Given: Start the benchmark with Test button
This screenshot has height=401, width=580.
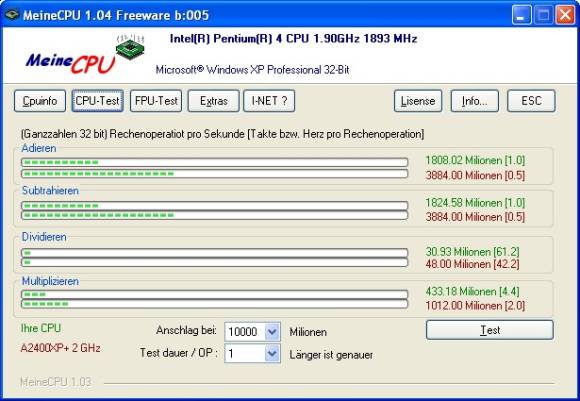Looking at the screenshot, I should [490, 330].
